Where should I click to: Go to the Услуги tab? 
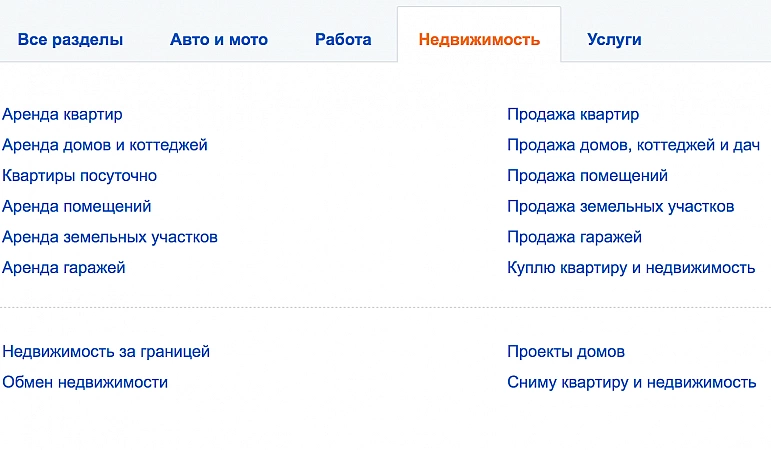(614, 40)
